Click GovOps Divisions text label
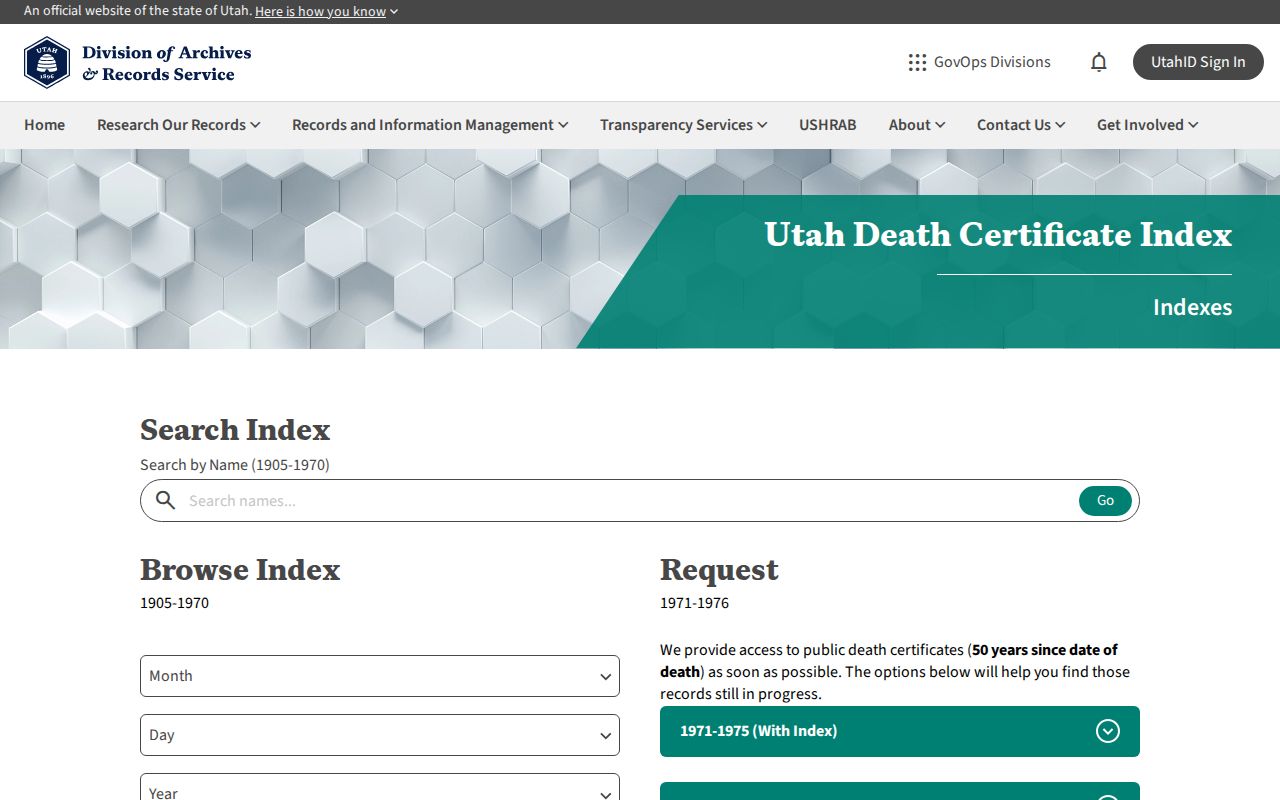Image resolution: width=1280 pixels, height=800 pixels. [992, 62]
